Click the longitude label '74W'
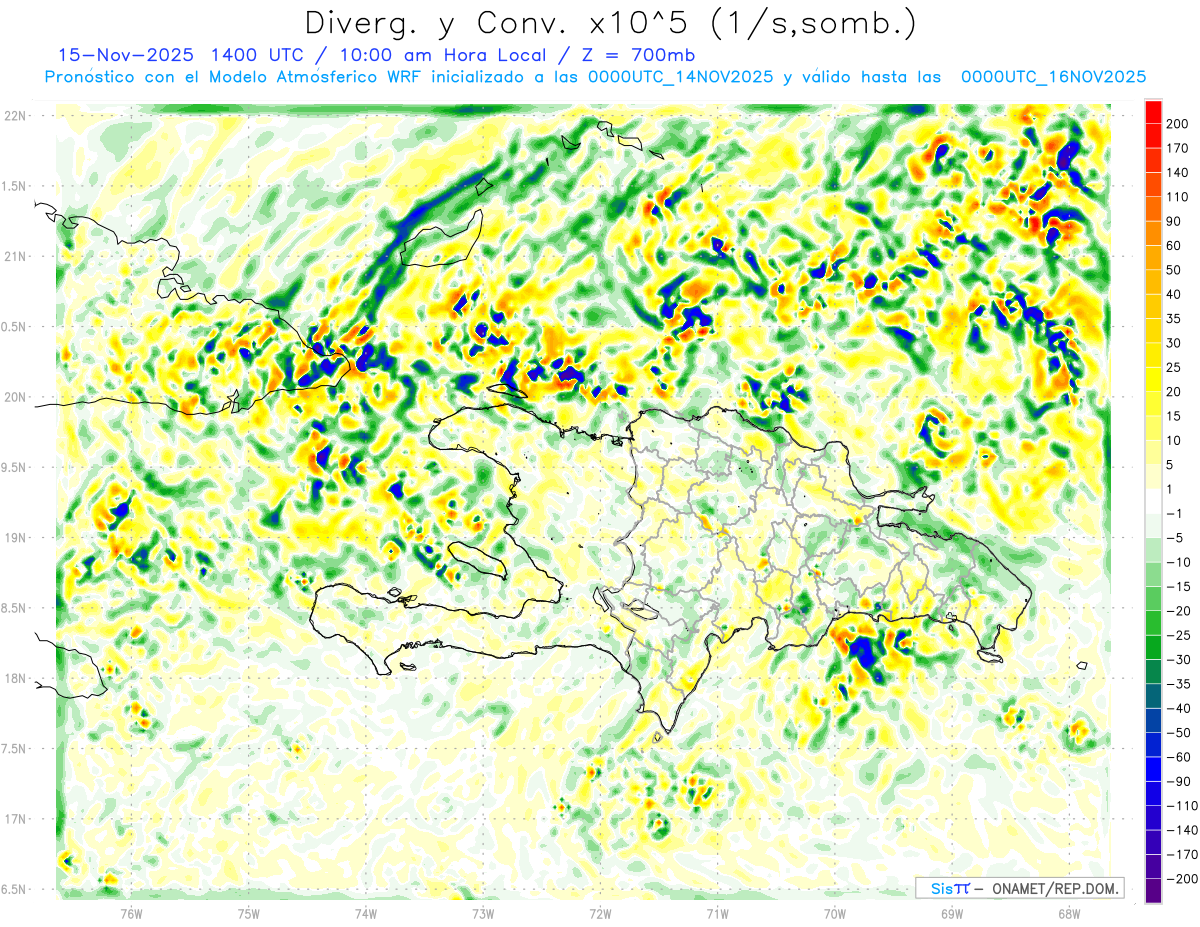 (365, 914)
